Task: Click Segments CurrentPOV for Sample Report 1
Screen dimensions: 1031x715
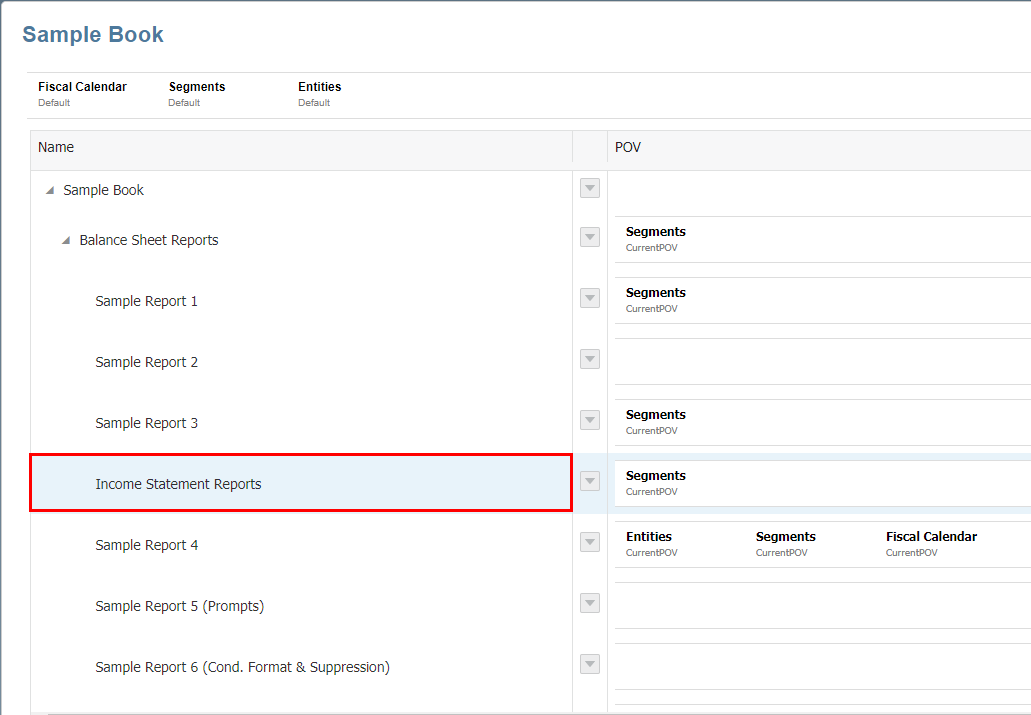Action: click(655, 299)
